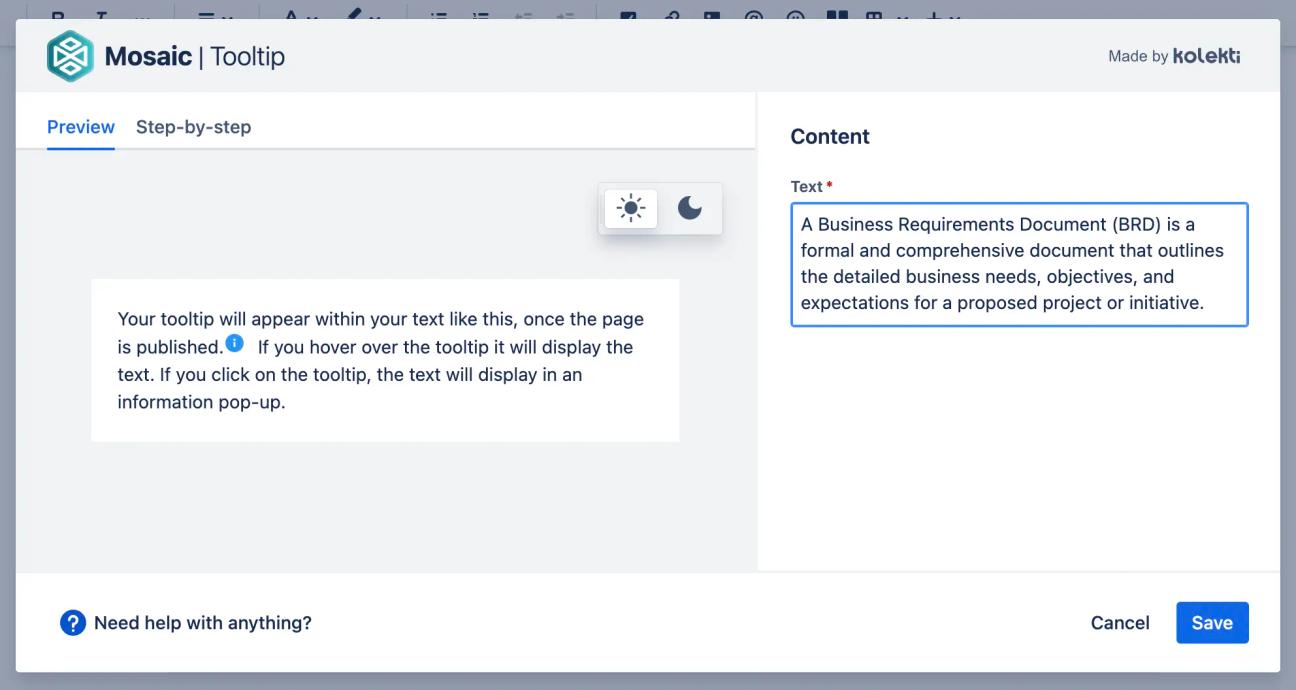The image size is (1296, 690).
Task: Click the blue info tooltip icon in preview
Action: coord(234,344)
